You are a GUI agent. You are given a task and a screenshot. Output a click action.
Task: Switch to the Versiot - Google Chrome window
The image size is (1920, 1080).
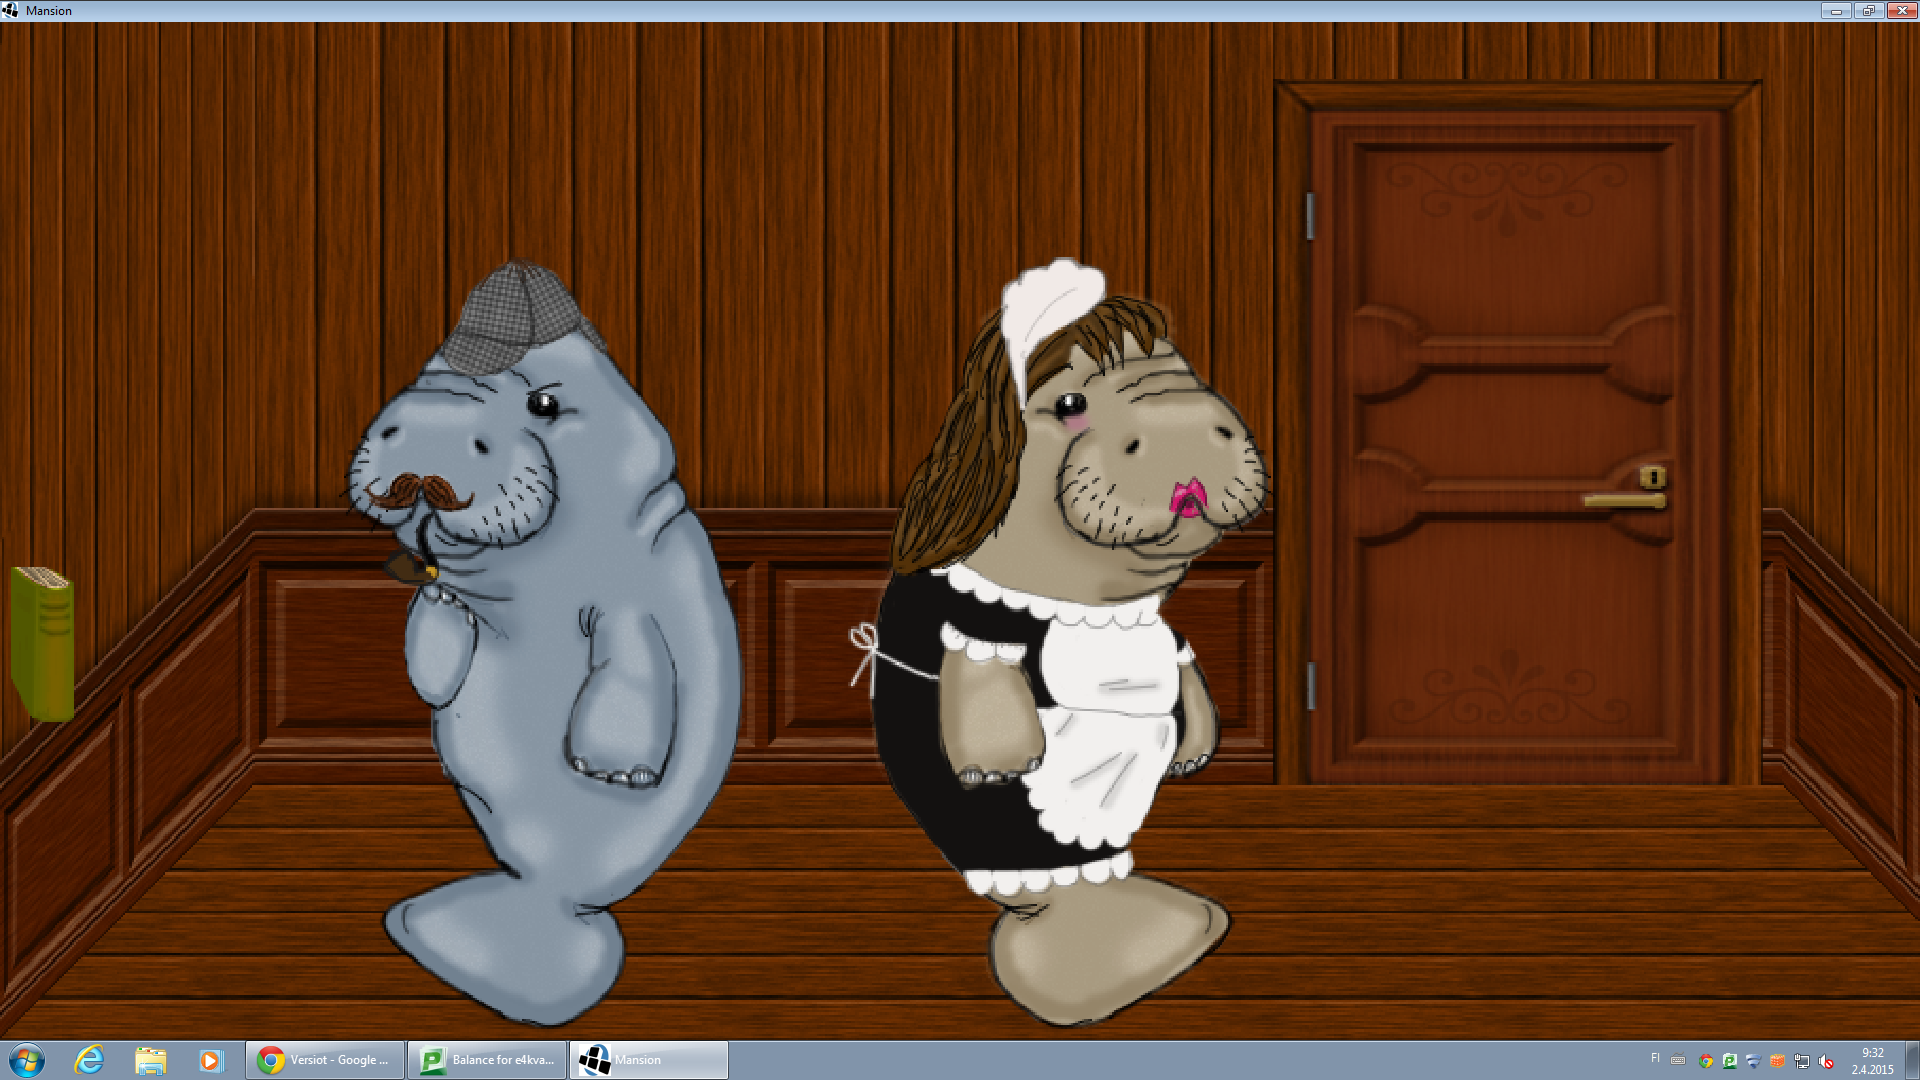point(325,1060)
